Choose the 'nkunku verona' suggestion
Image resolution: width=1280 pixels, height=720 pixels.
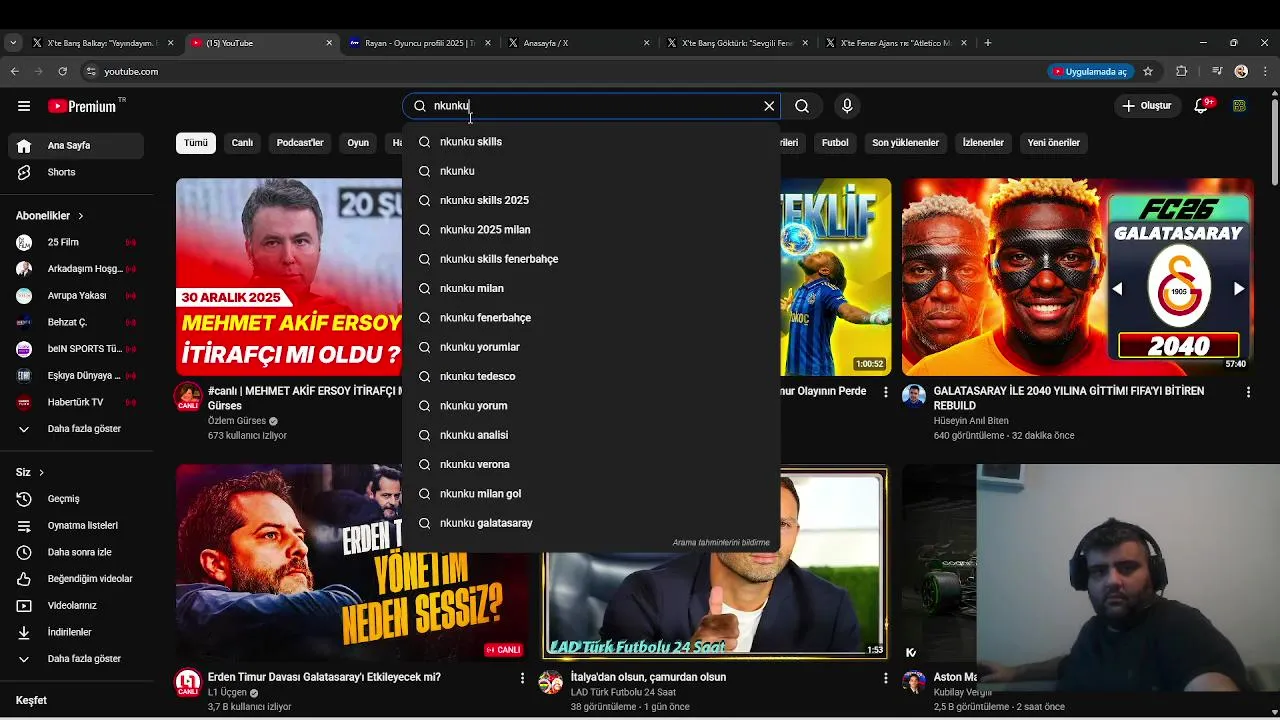591,464
